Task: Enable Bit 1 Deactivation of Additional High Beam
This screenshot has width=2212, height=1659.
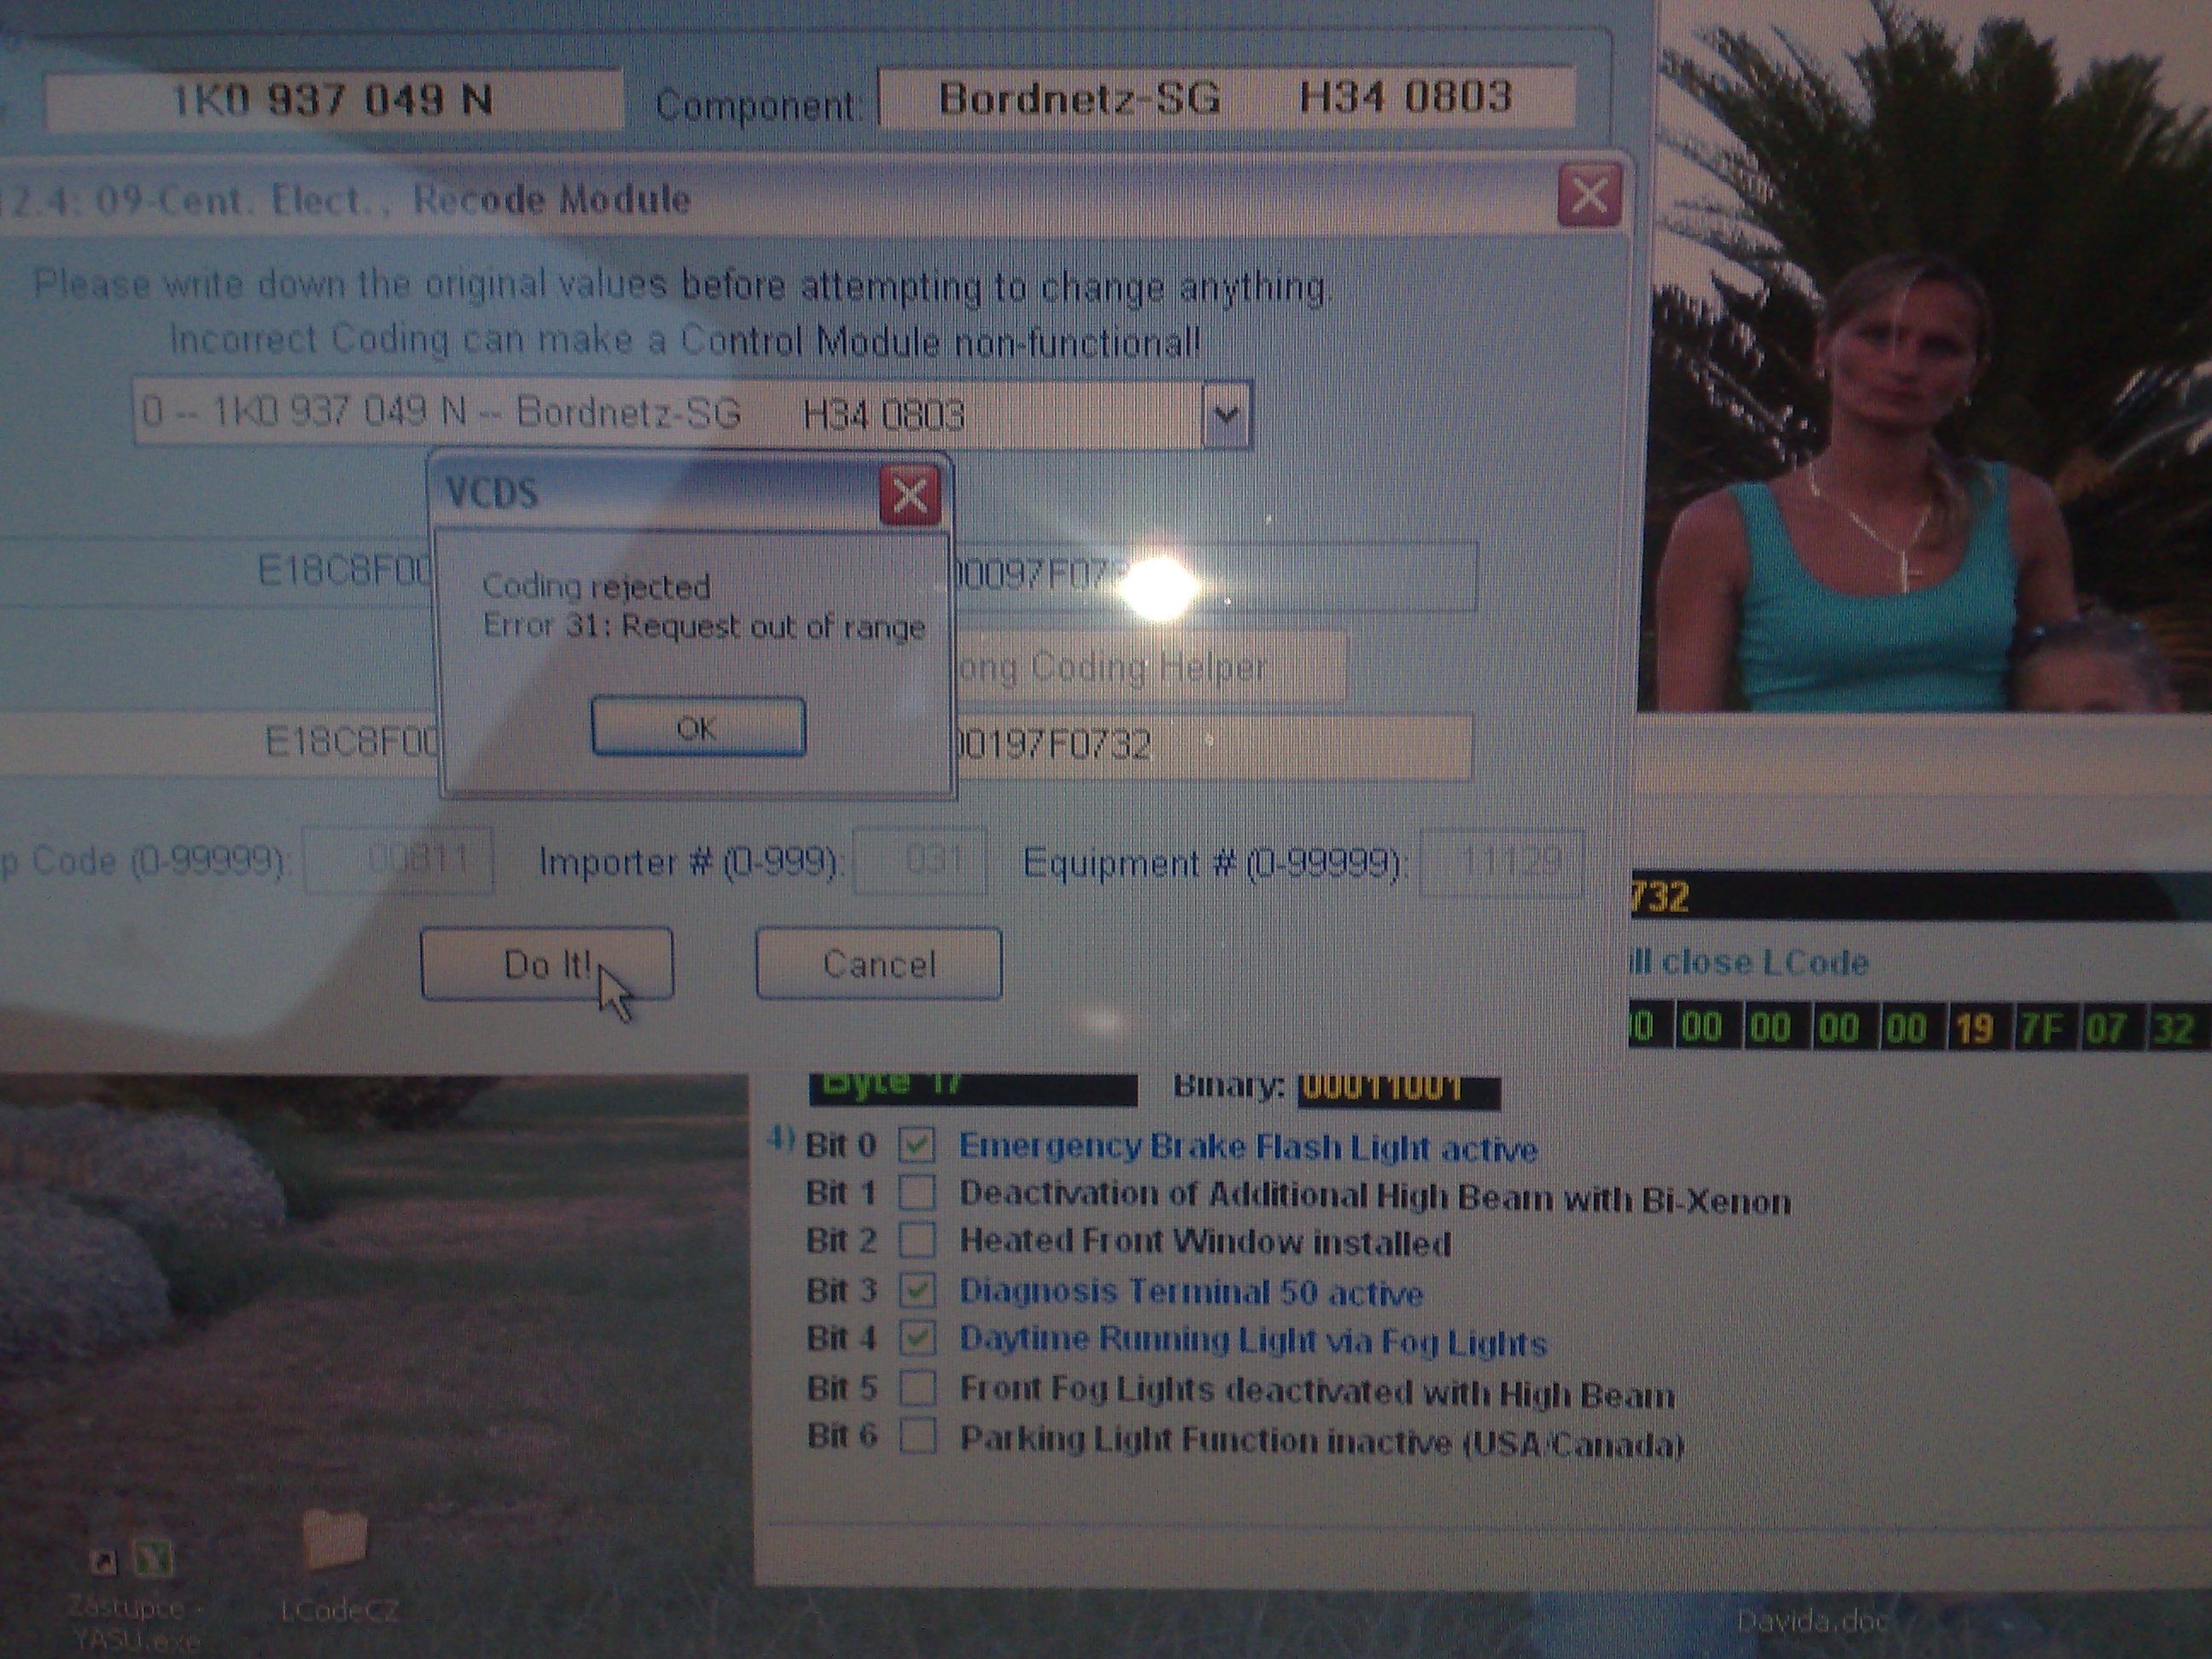Action: [x=917, y=1193]
